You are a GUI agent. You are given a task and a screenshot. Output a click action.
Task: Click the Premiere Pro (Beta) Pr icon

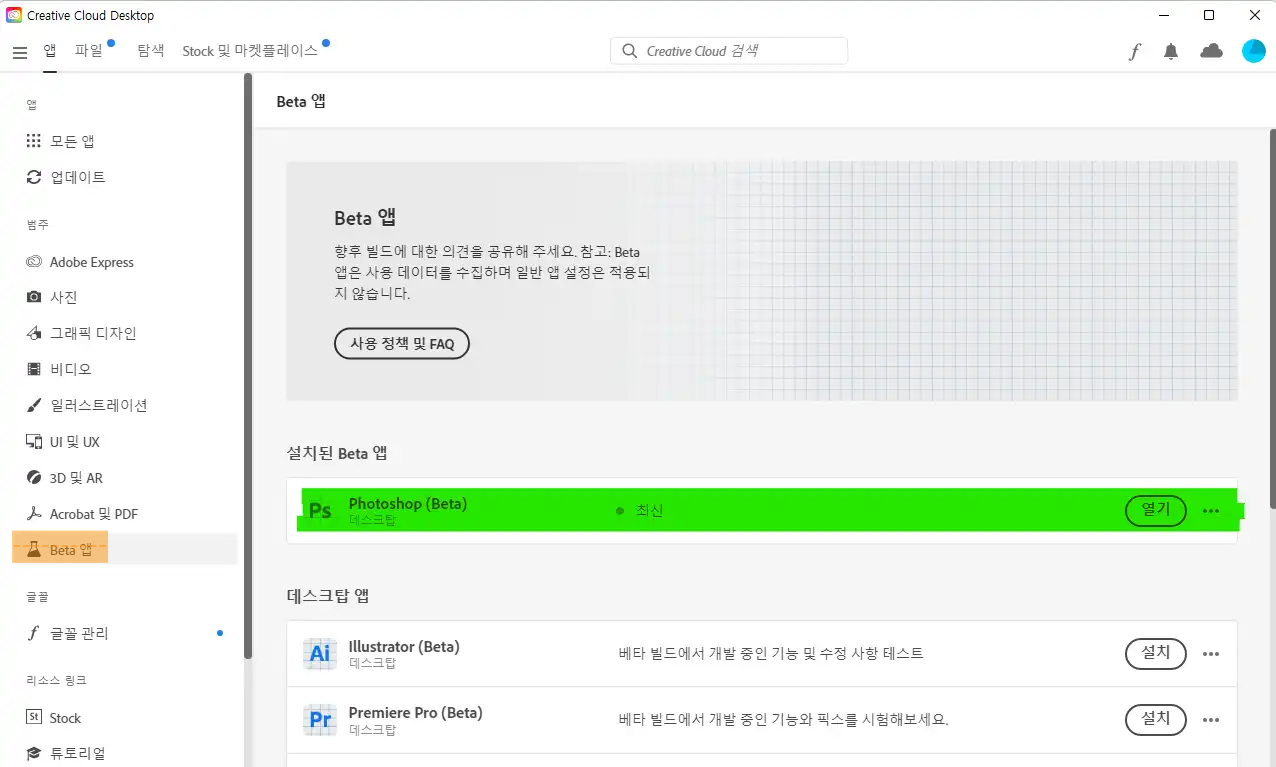click(x=320, y=720)
